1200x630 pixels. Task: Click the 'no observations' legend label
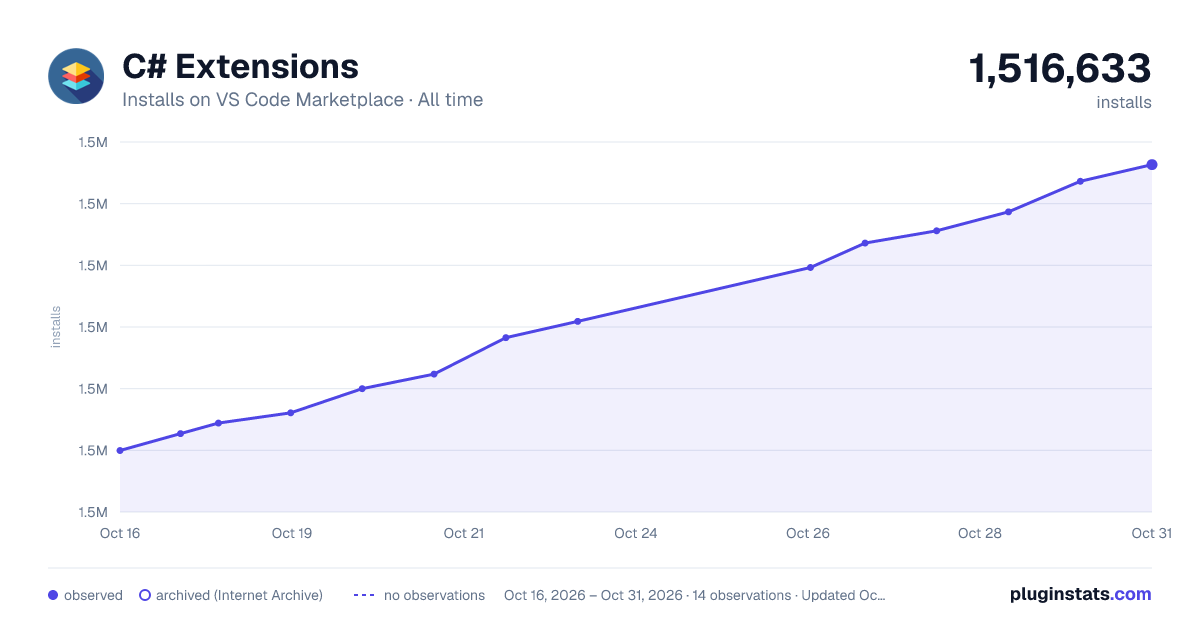tap(434, 595)
